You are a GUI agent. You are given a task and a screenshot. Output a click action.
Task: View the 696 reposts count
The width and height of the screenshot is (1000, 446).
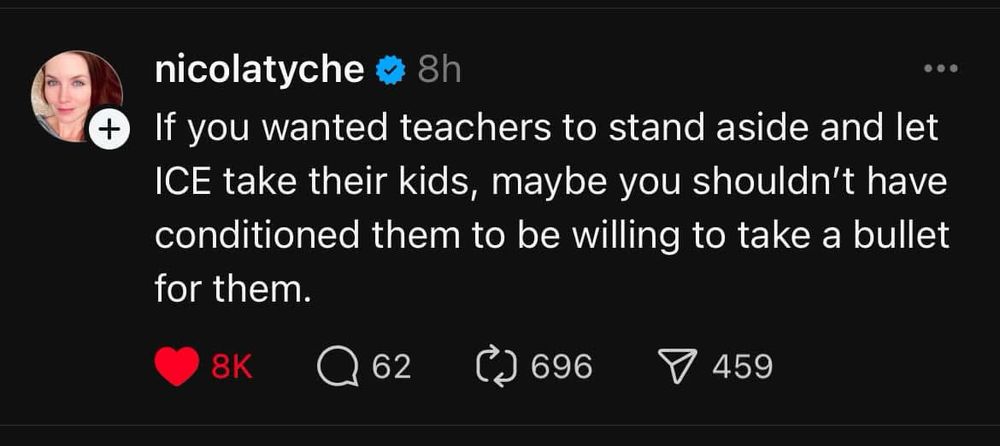click(561, 367)
